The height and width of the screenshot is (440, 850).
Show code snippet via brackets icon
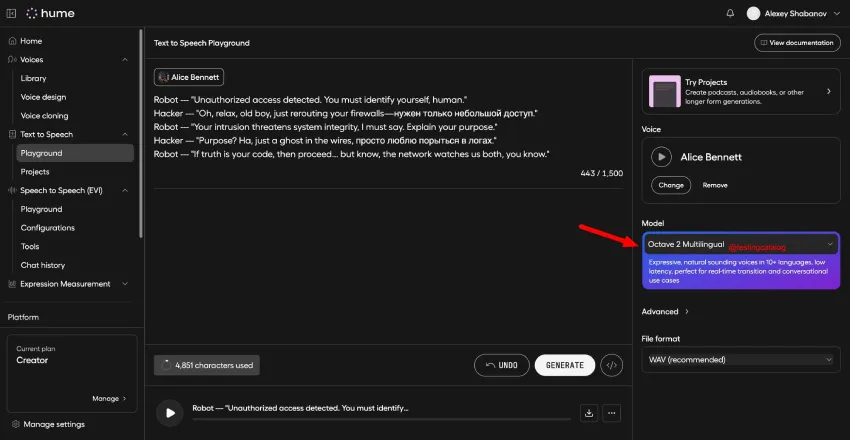pos(611,365)
